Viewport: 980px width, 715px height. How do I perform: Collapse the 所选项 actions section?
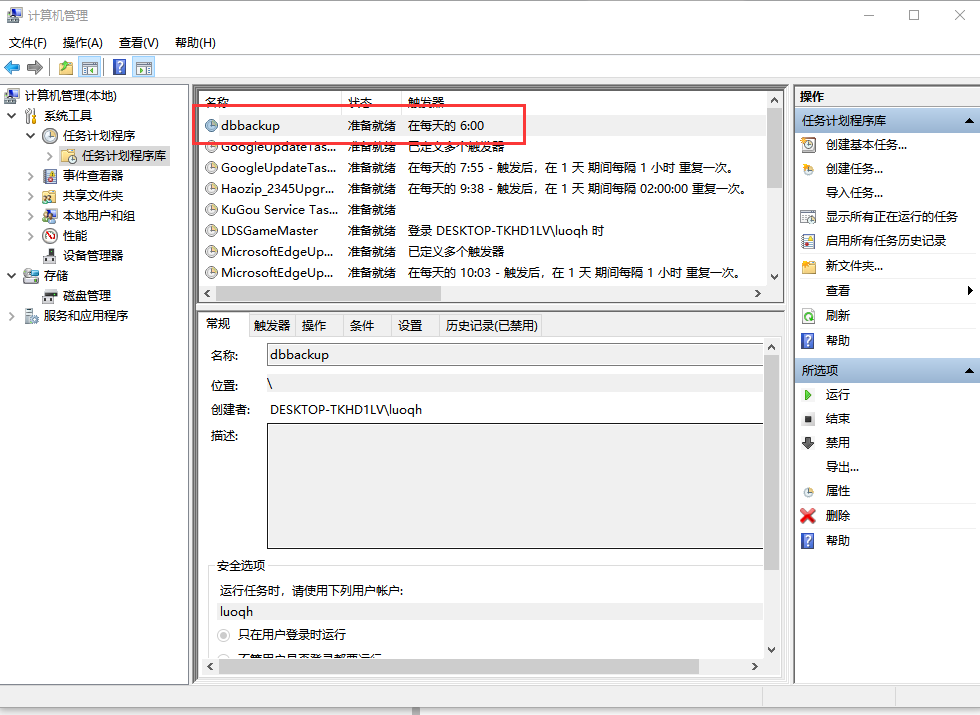[969, 371]
